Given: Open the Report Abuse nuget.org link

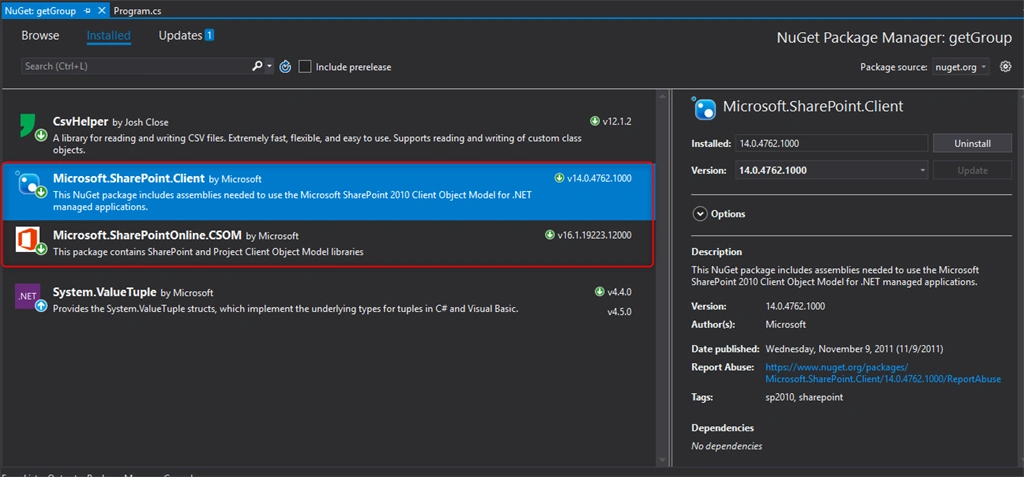Looking at the screenshot, I should point(883,373).
